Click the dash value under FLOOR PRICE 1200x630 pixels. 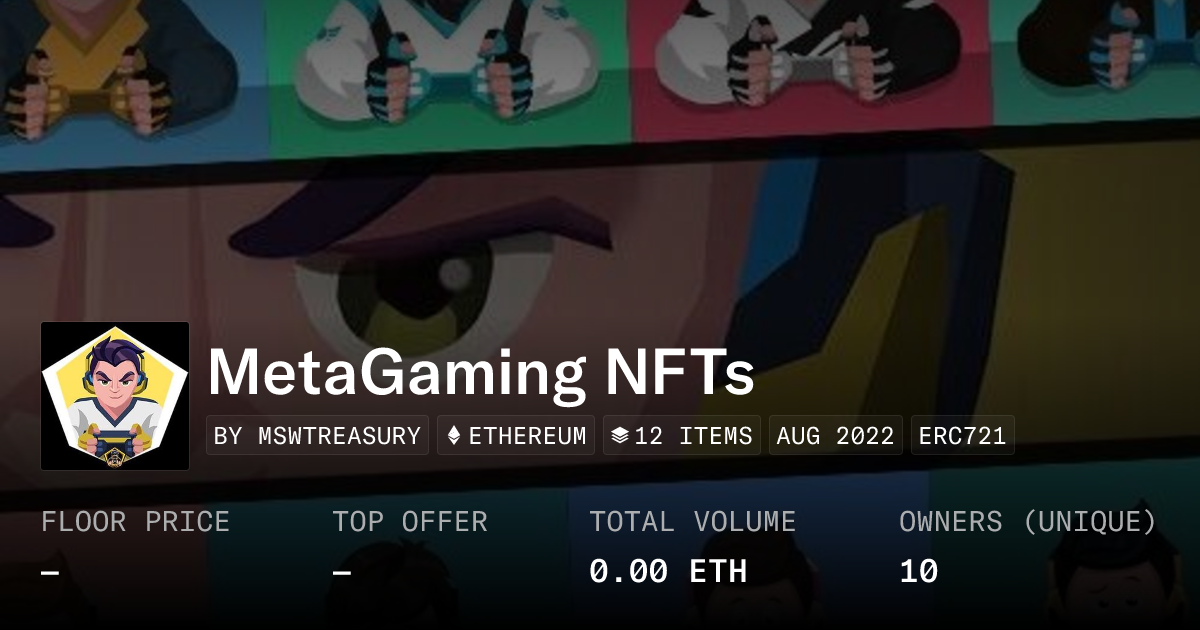tap(50, 572)
